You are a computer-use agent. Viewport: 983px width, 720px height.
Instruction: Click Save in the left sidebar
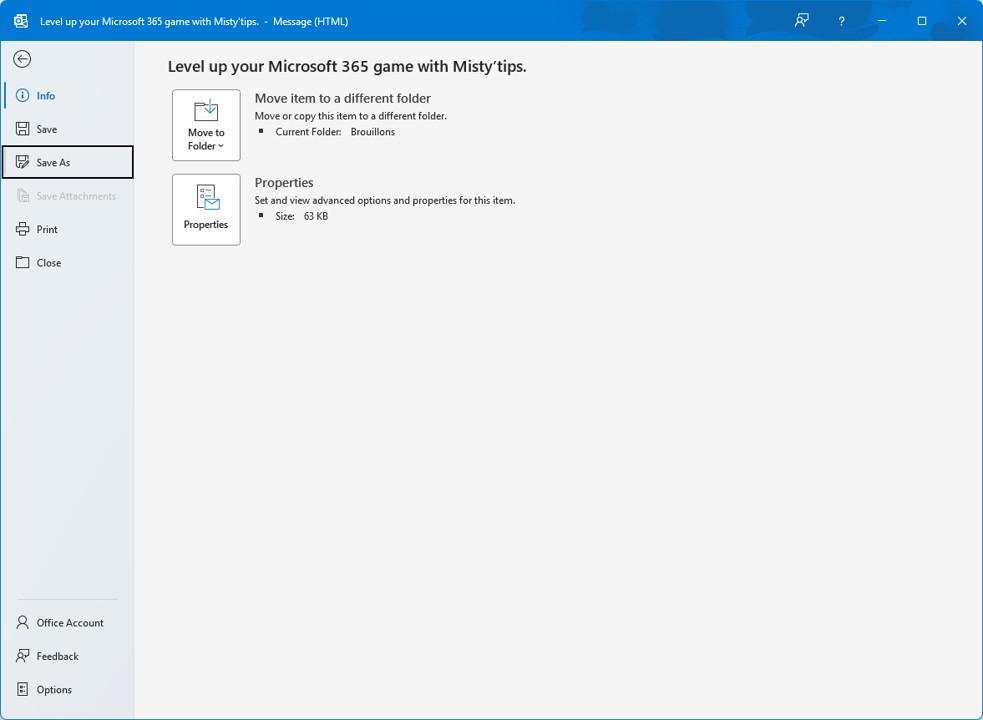point(46,129)
